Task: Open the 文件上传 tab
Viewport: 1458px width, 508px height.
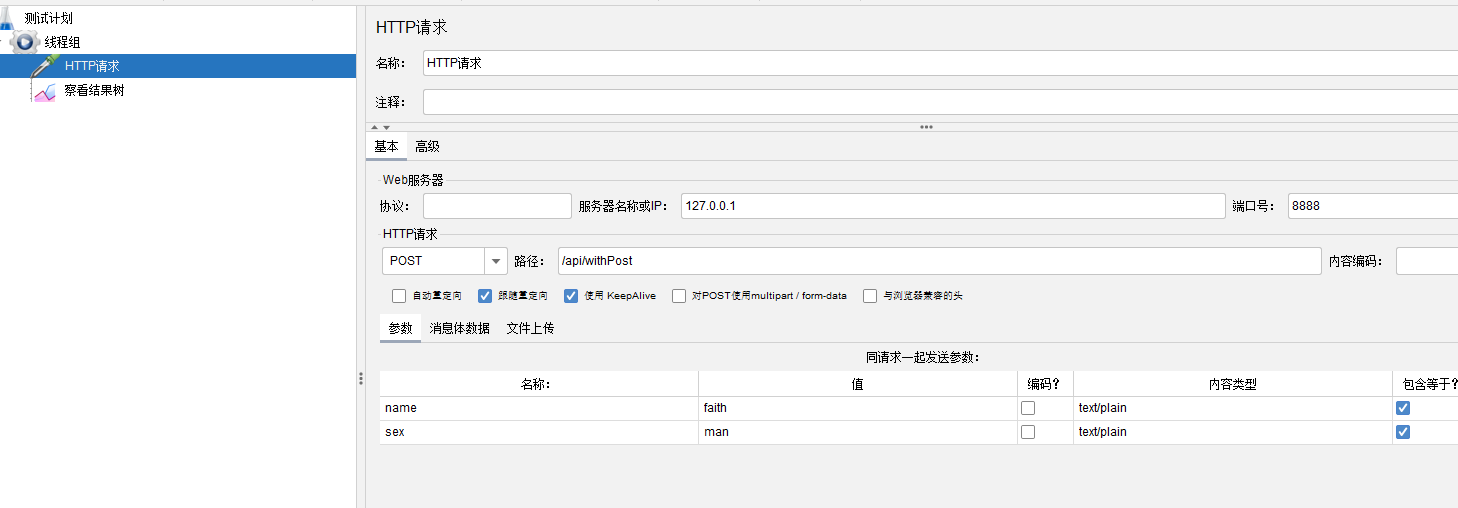Action: click(530, 328)
